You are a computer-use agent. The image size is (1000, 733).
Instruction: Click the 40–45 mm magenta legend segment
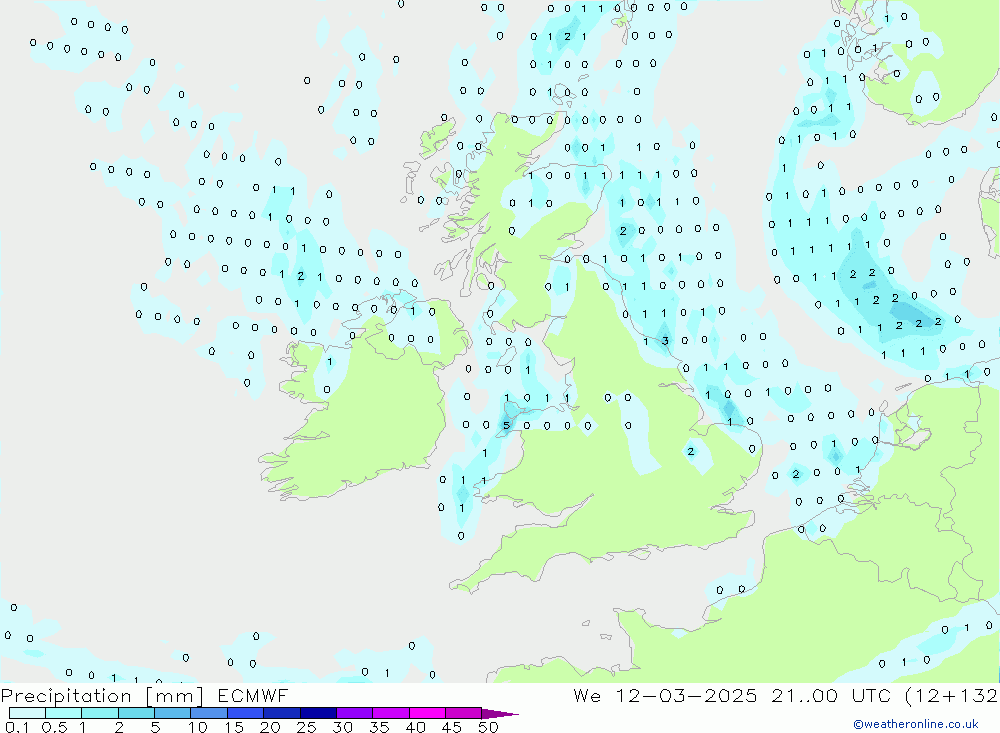pos(427,713)
